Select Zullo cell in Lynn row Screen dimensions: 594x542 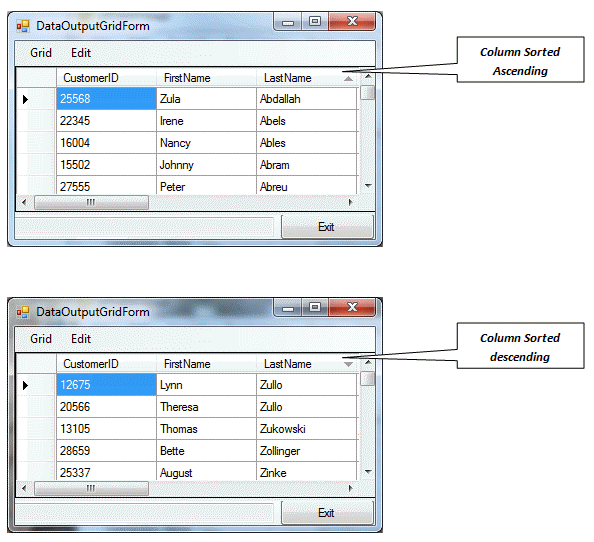(x=307, y=385)
